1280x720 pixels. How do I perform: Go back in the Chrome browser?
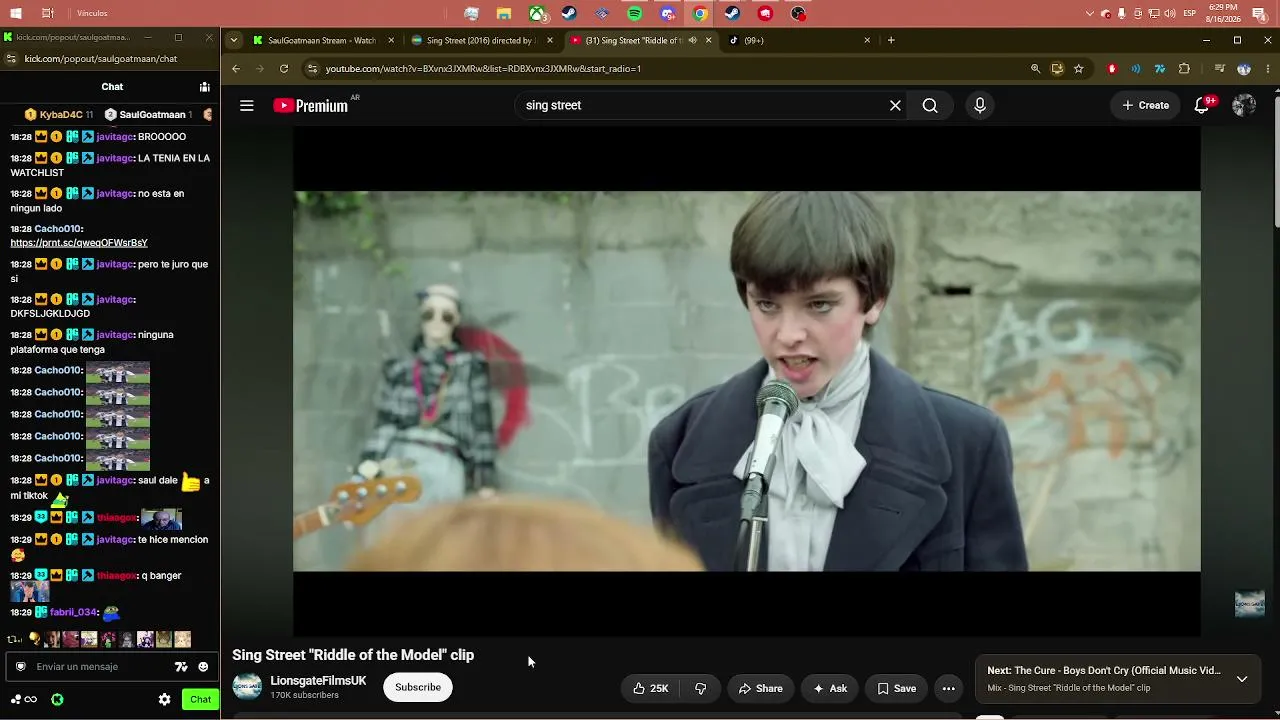point(236,69)
